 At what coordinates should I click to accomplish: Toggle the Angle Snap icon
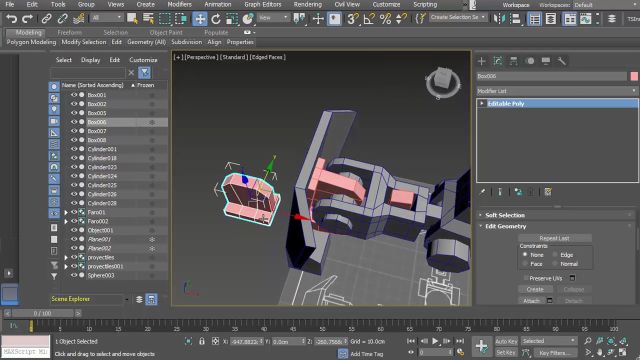click(x=369, y=19)
